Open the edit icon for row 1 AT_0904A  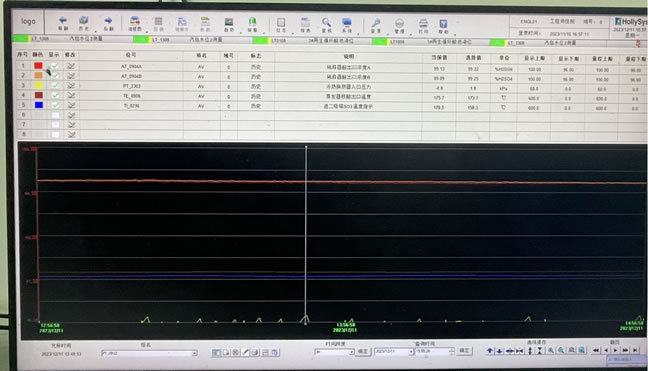(x=71, y=66)
